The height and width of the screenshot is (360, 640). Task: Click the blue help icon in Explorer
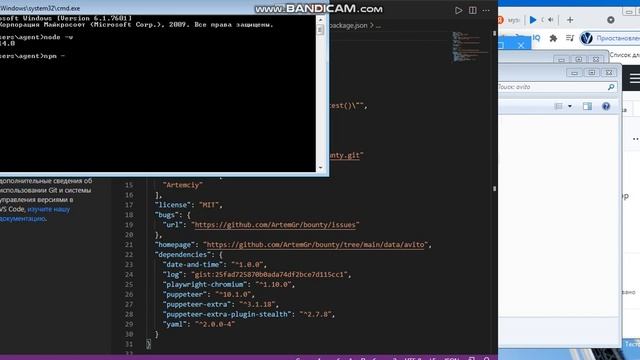coord(606,107)
